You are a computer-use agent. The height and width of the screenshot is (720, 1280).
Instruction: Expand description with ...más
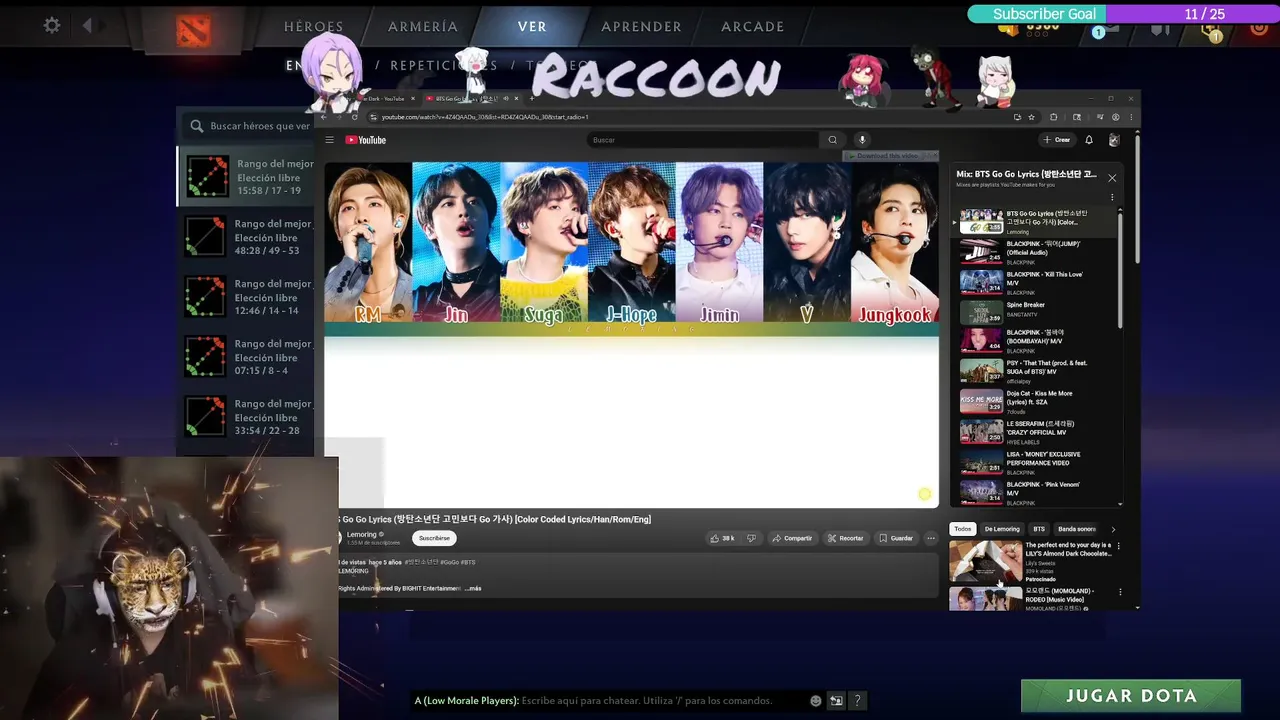click(x=473, y=588)
